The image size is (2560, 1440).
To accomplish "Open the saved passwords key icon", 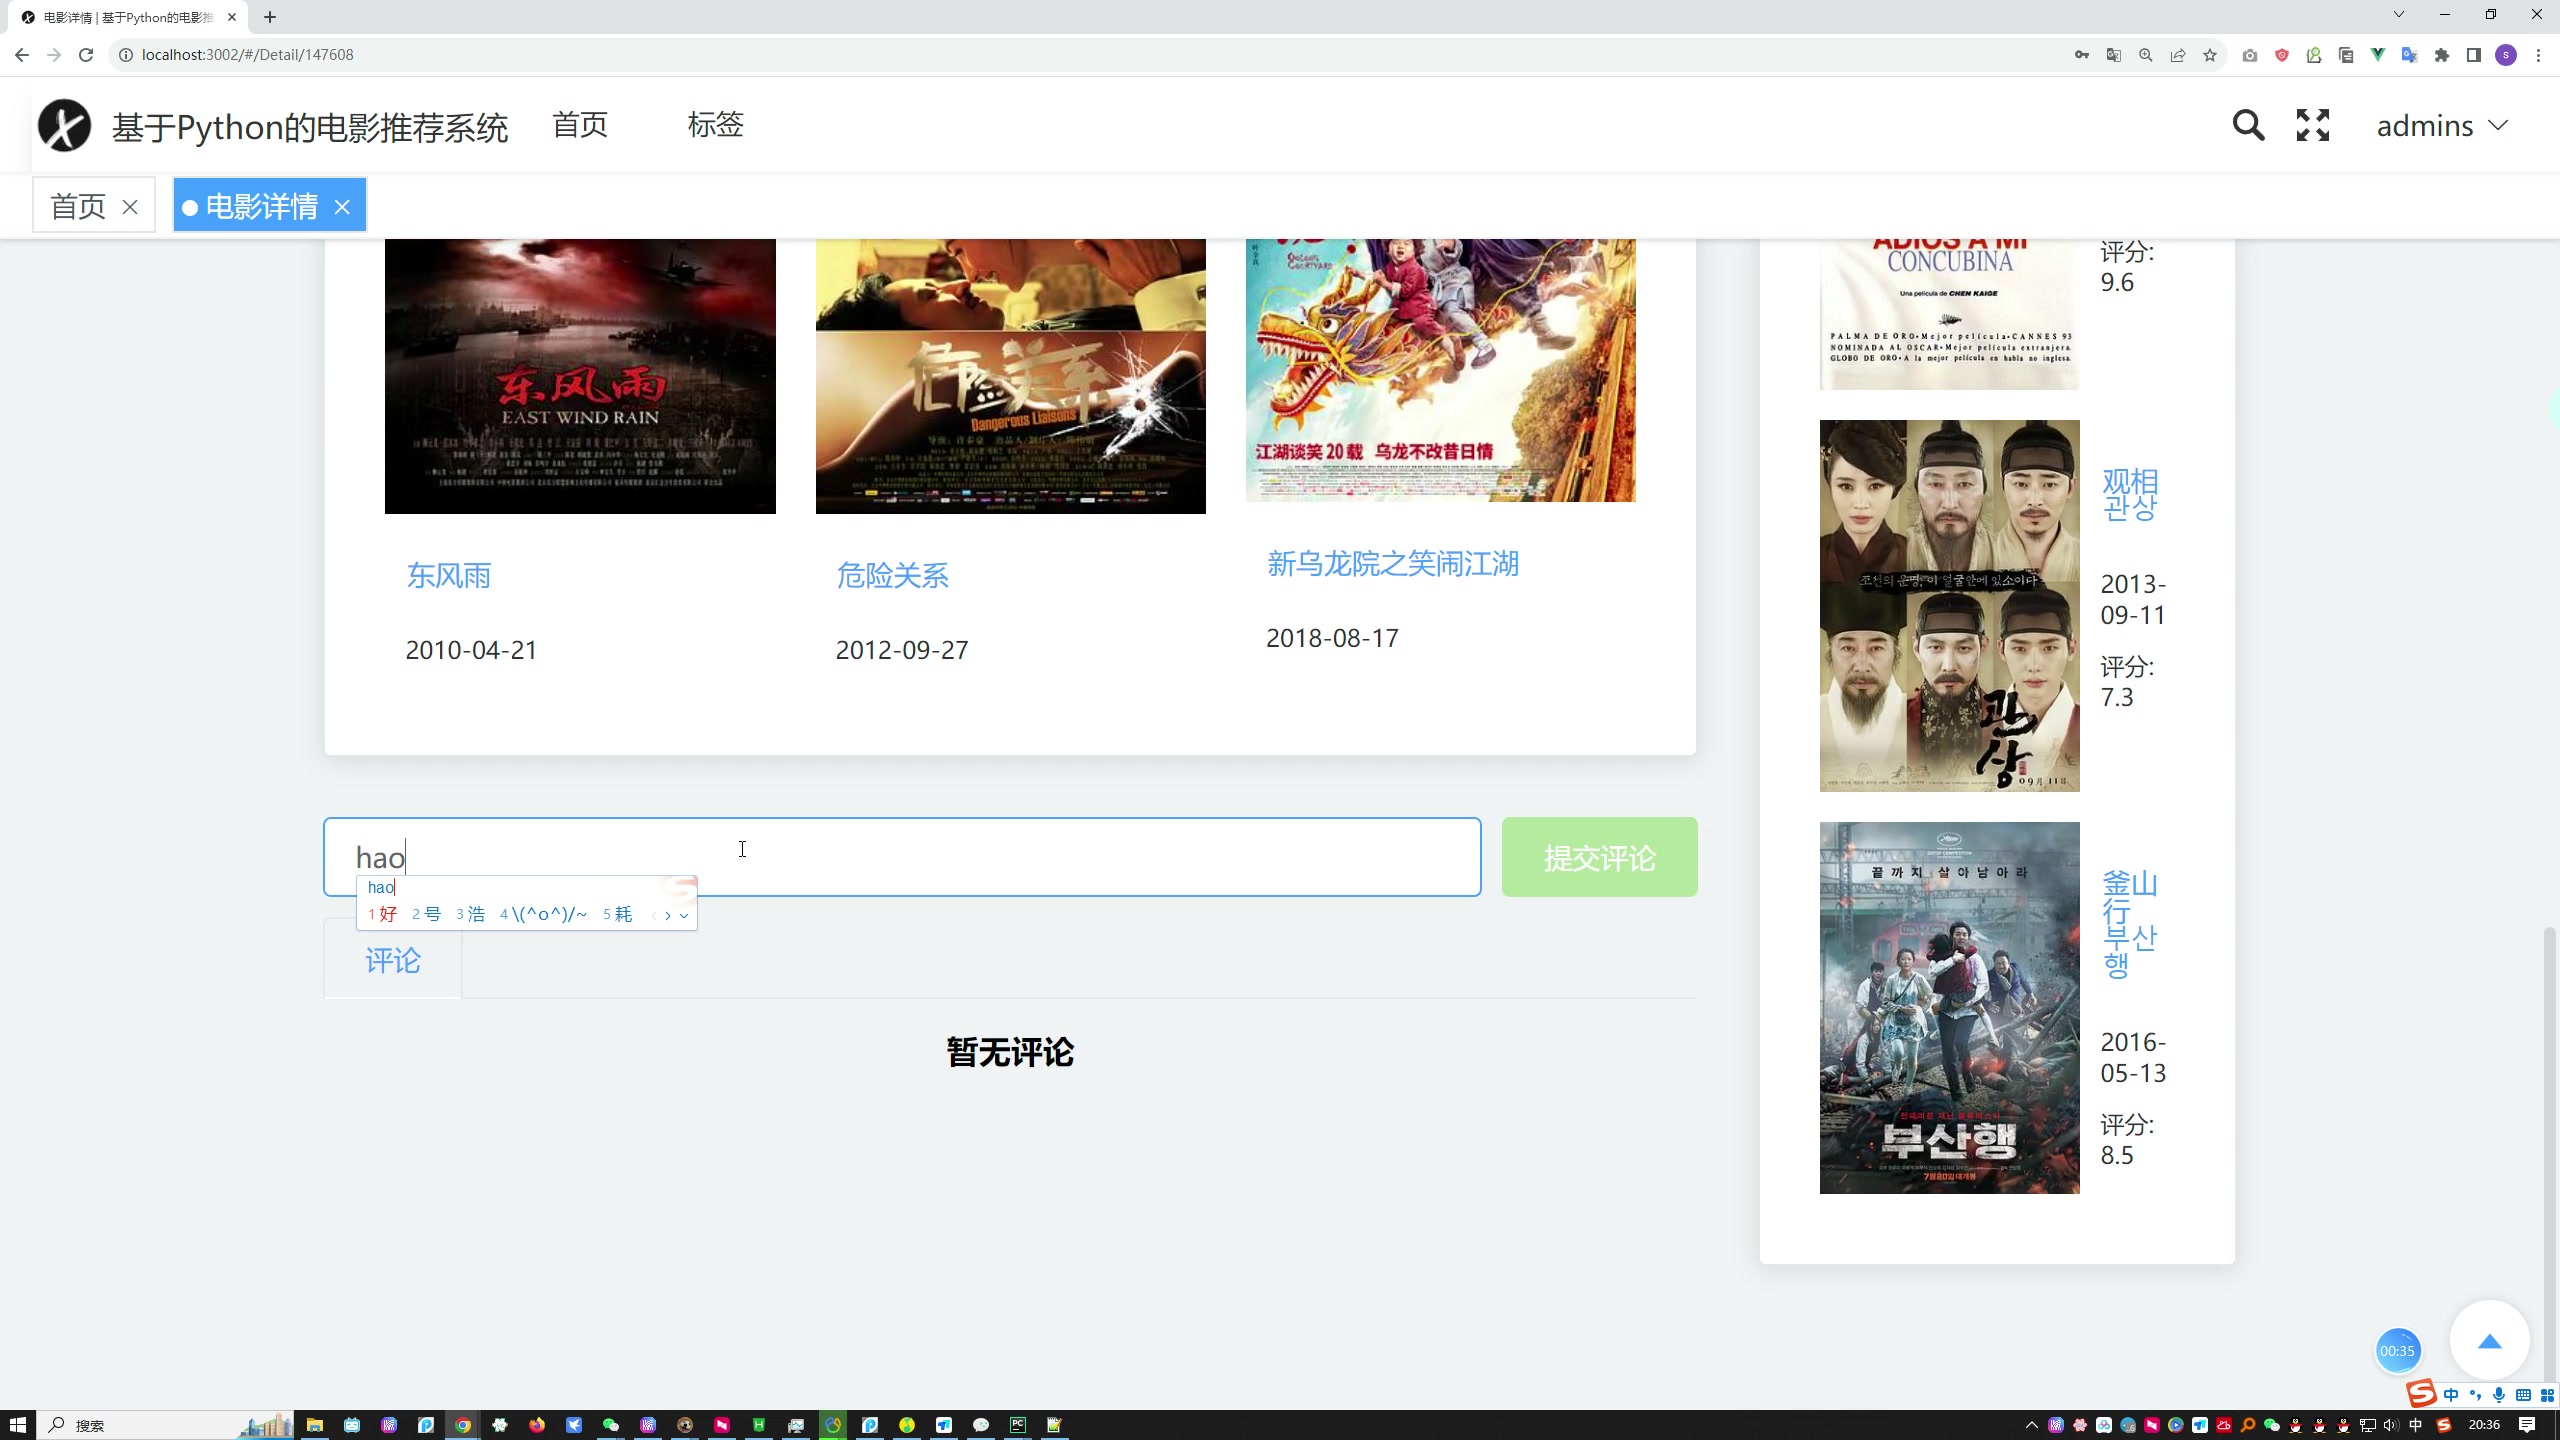I will pyautogui.click(x=2082, y=55).
